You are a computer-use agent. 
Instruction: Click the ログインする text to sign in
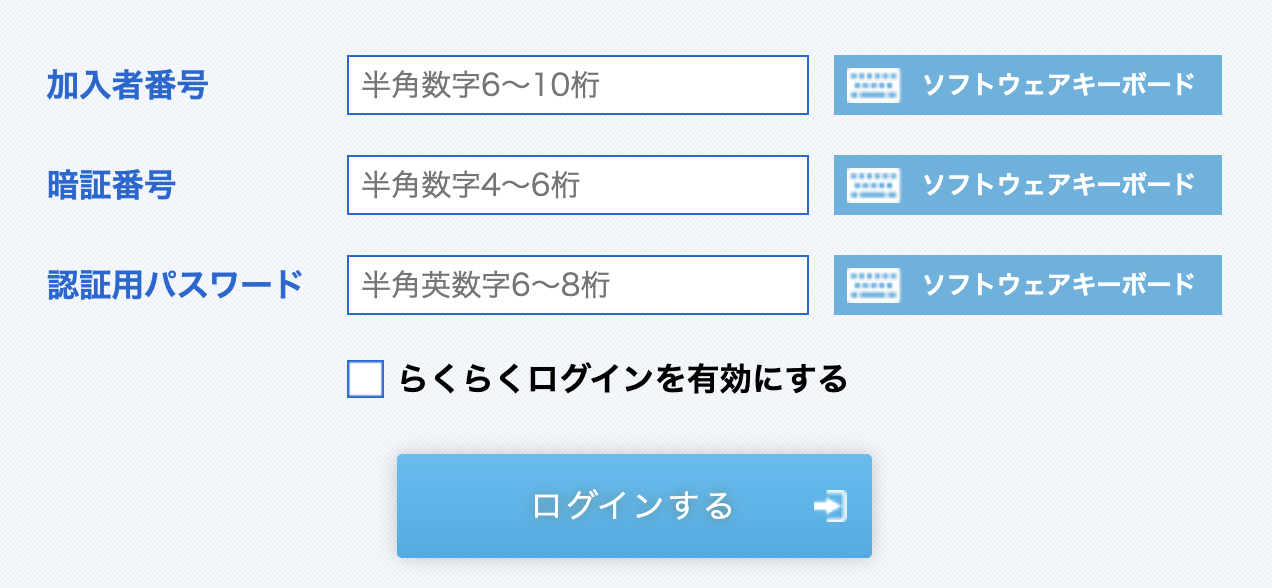coord(633,506)
